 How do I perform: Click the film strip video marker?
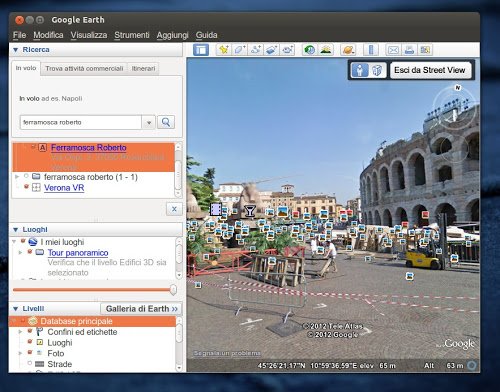point(216,210)
